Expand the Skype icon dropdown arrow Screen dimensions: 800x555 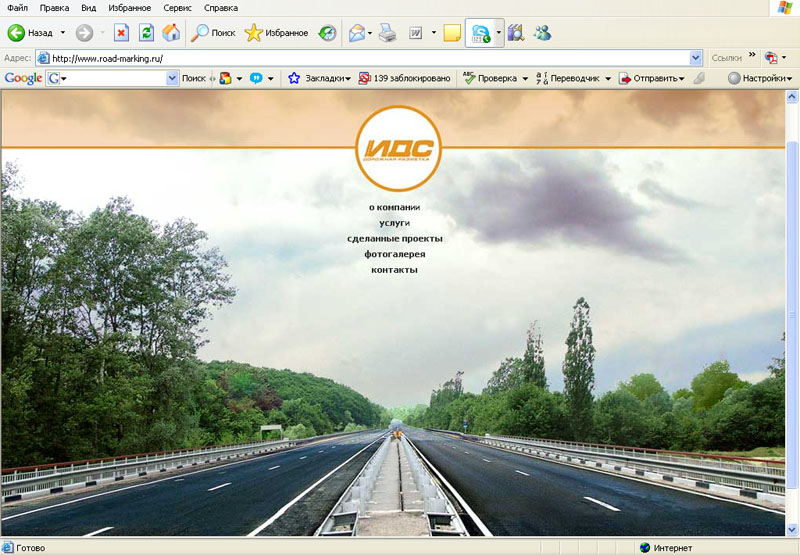click(498, 33)
